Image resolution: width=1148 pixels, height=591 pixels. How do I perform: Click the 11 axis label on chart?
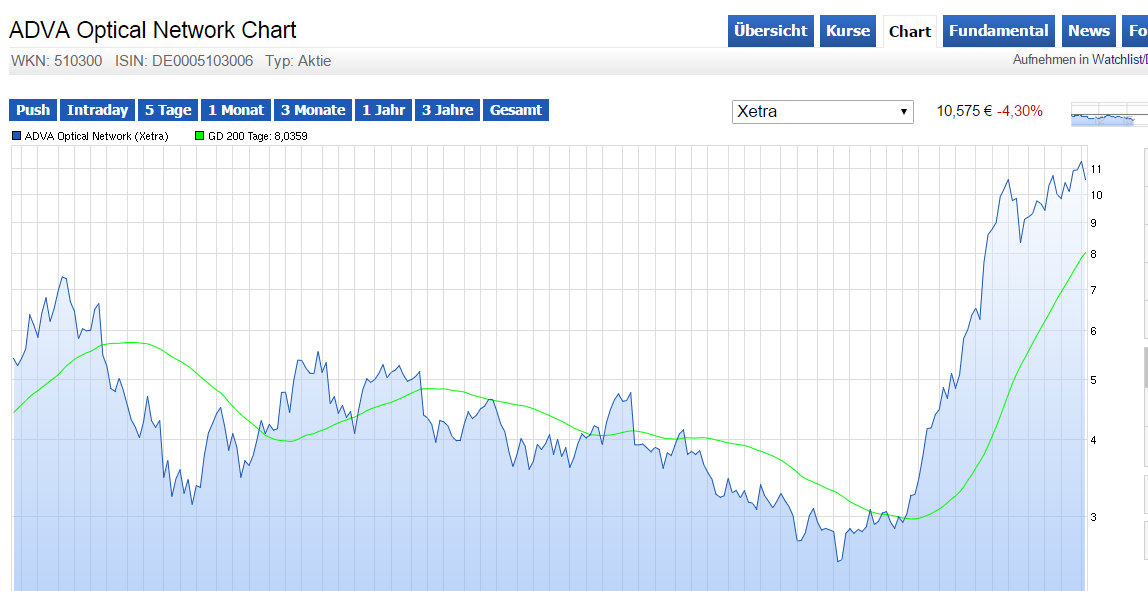[1096, 169]
